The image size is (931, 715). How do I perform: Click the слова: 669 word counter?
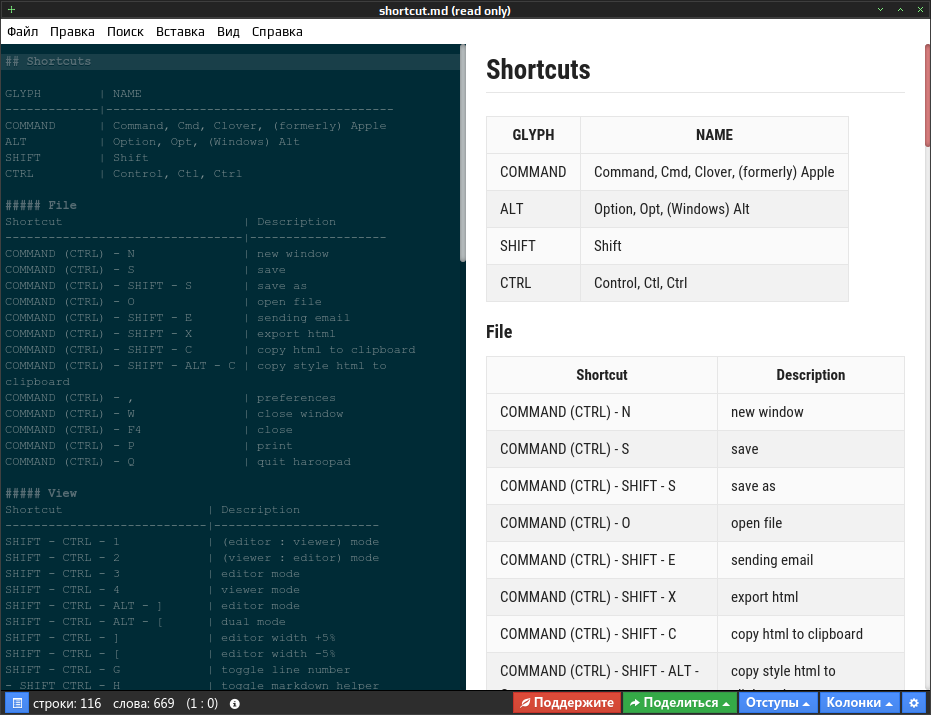(144, 704)
